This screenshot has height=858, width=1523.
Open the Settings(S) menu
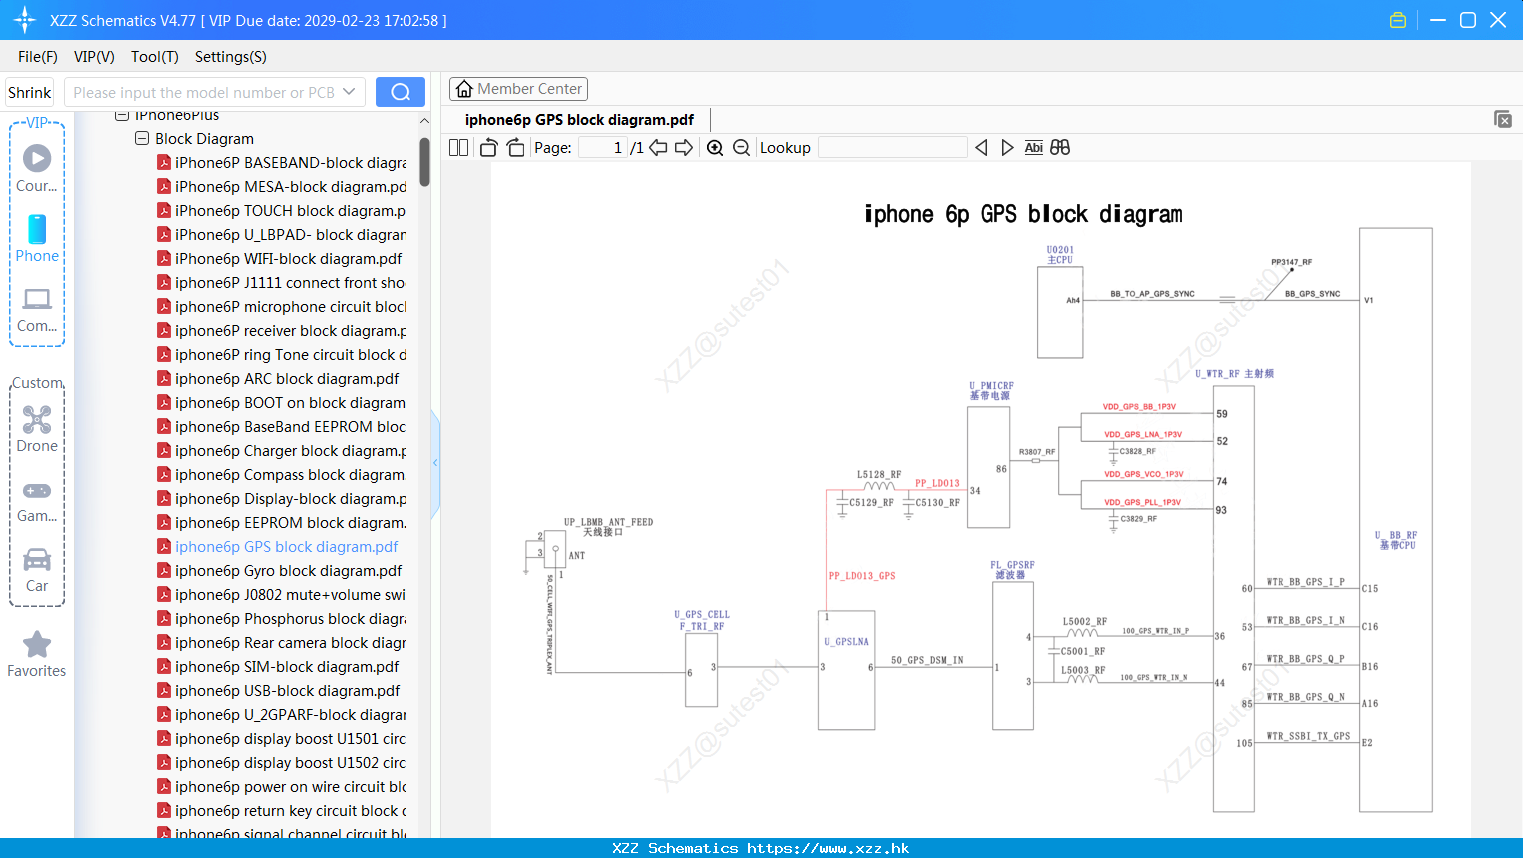pyautogui.click(x=231, y=57)
